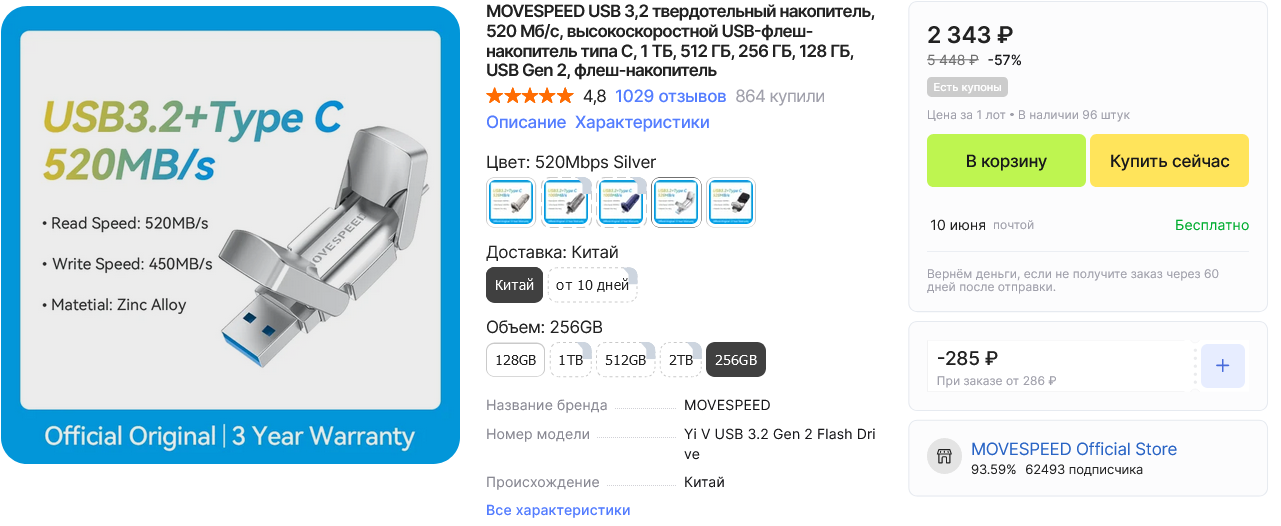
Task: Select the 512GB storage size
Action: click(626, 360)
